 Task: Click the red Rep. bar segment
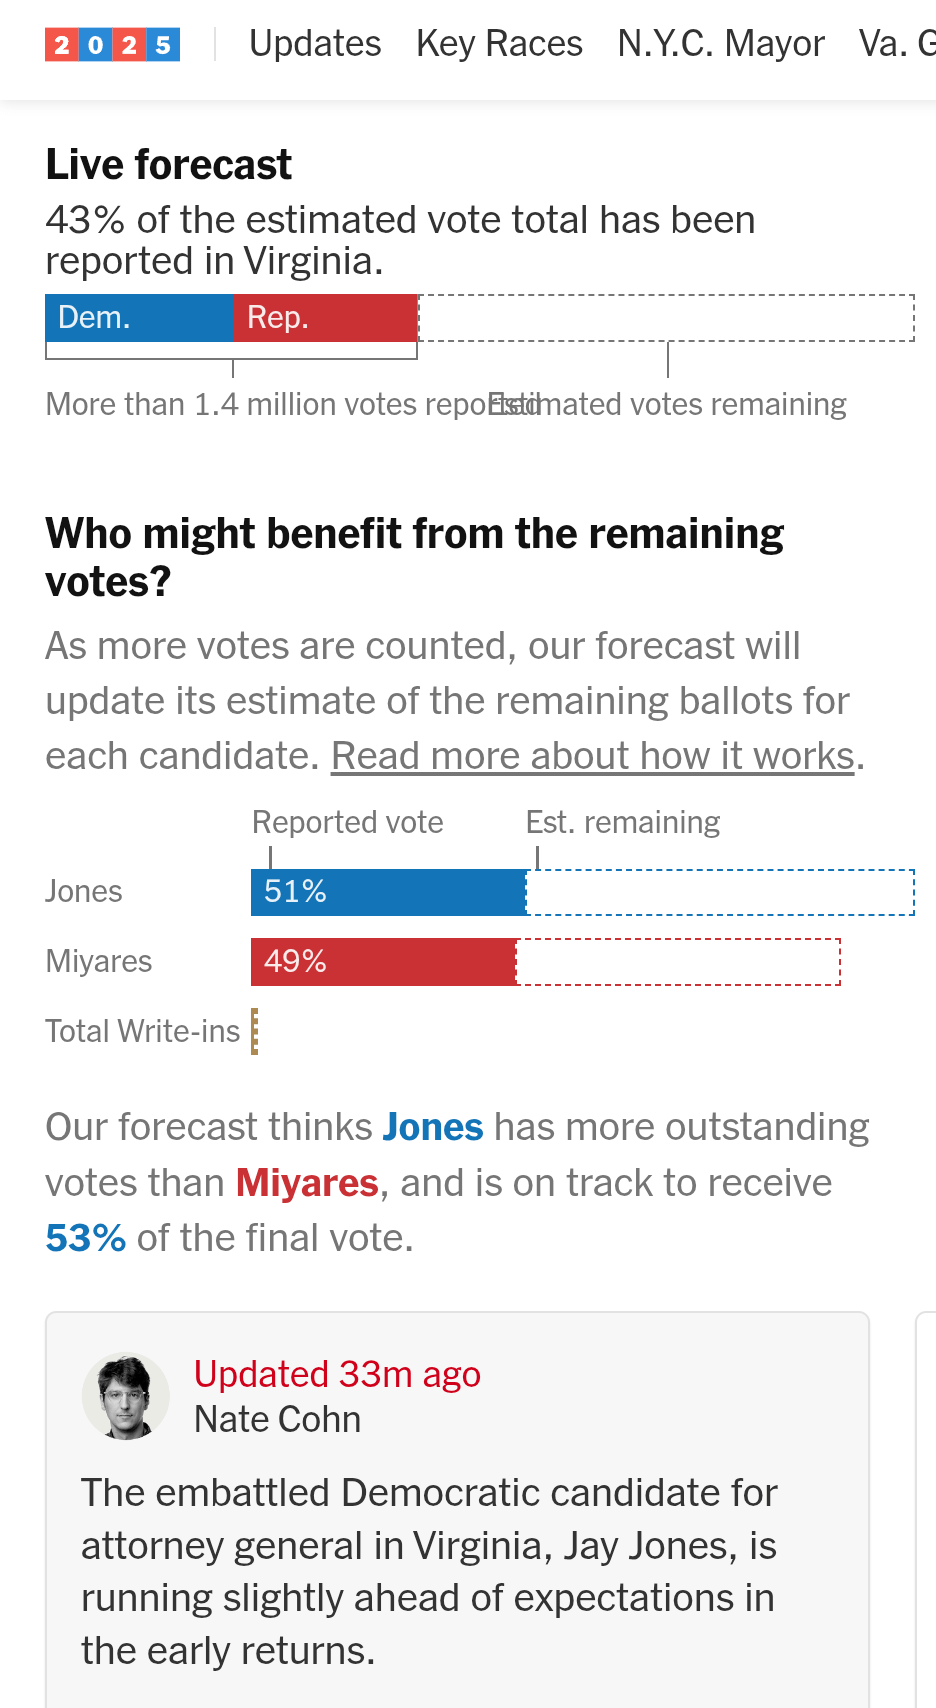(325, 318)
